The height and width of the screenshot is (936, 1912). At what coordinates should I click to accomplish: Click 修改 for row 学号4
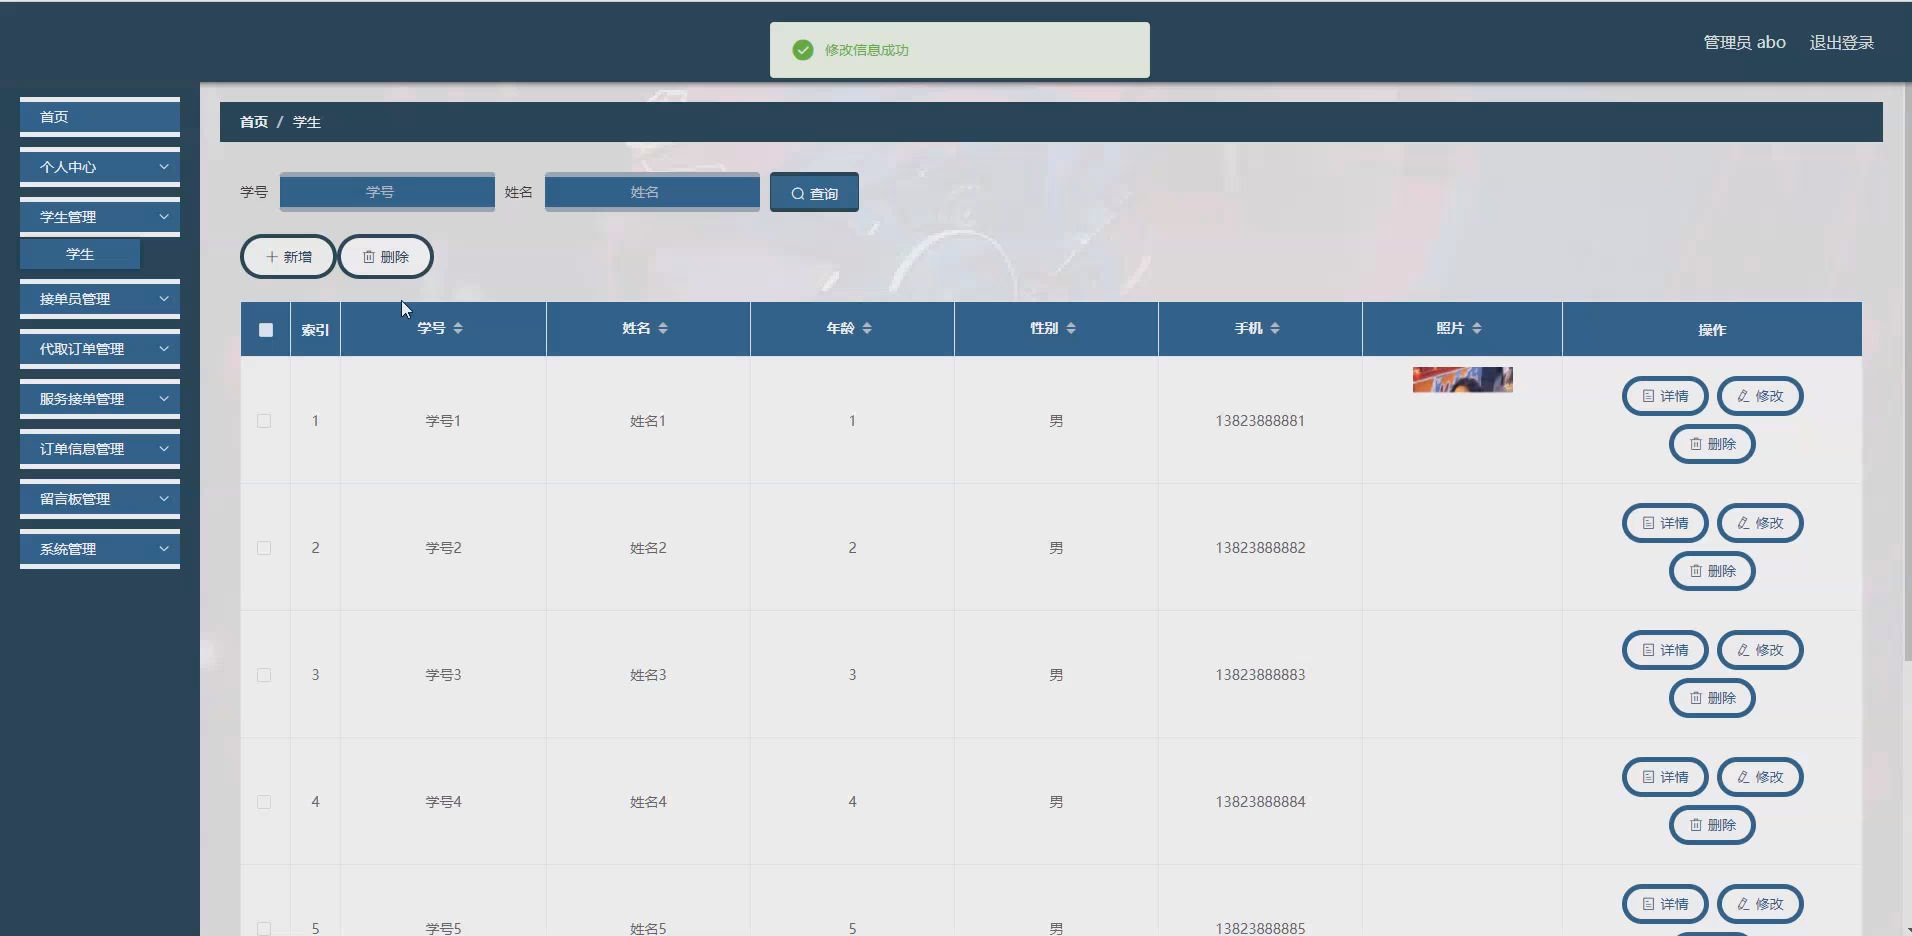[1760, 777]
